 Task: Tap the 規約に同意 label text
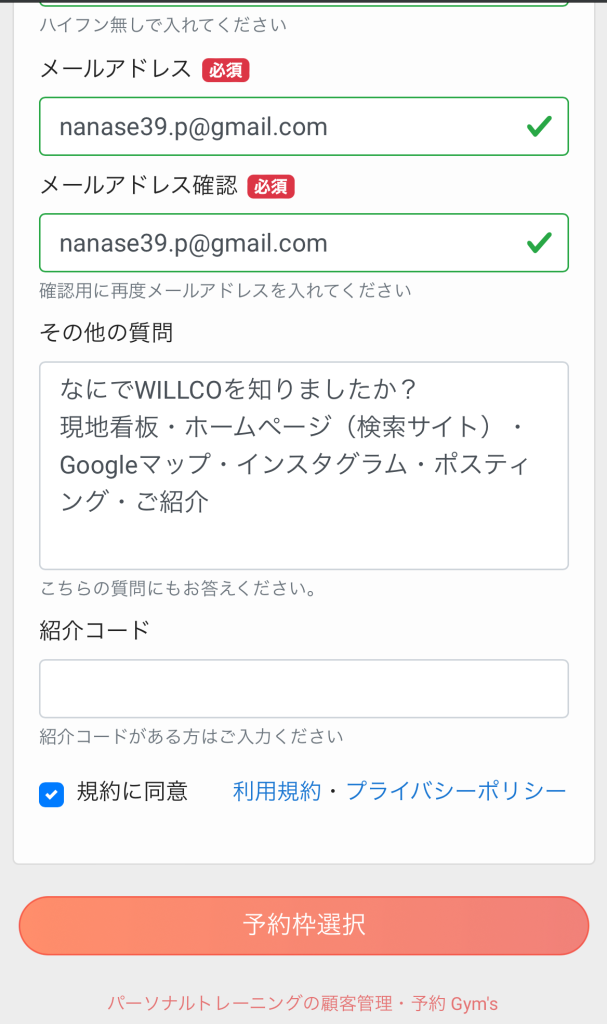pos(132,792)
